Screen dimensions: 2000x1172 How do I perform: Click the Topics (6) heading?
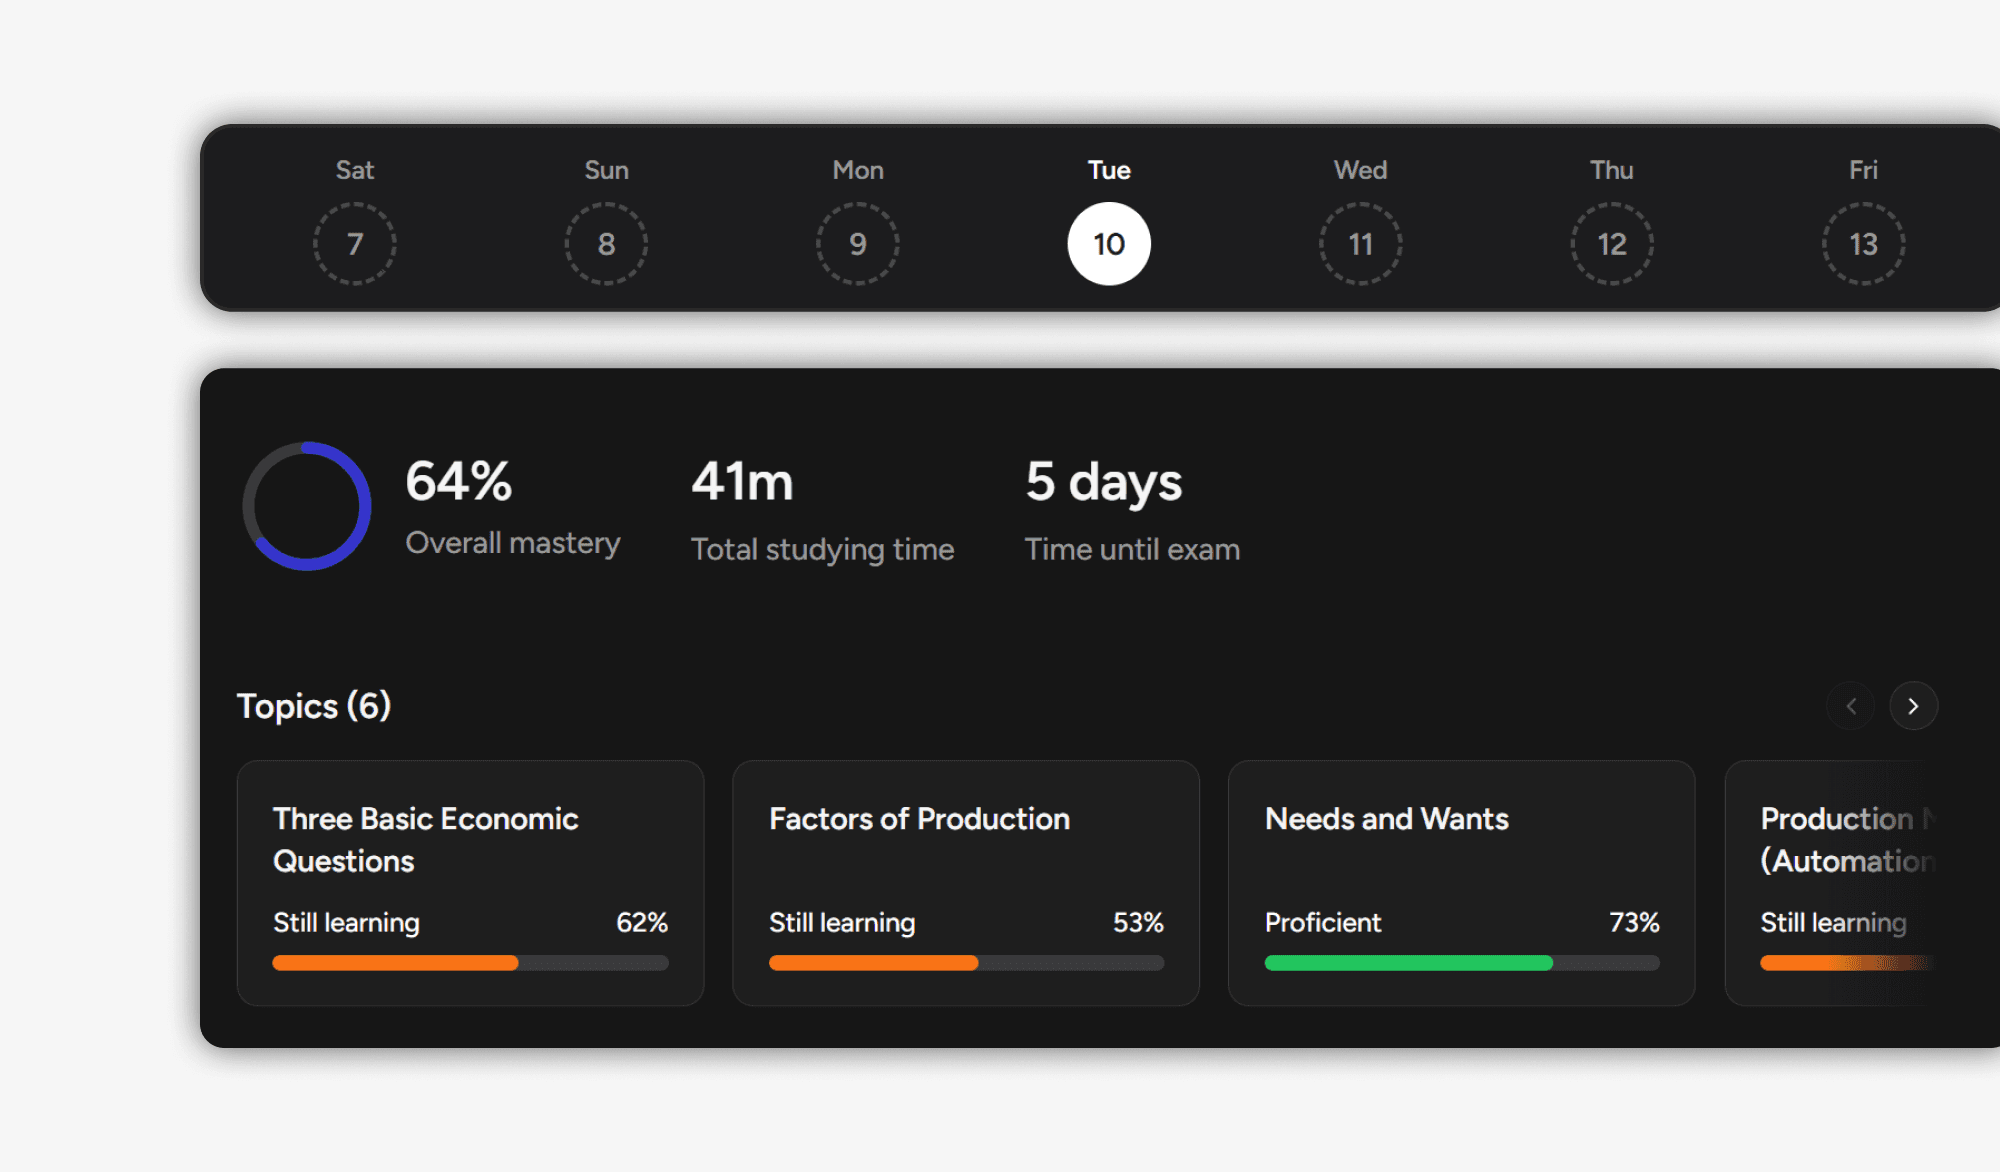[x=314, y=706]
